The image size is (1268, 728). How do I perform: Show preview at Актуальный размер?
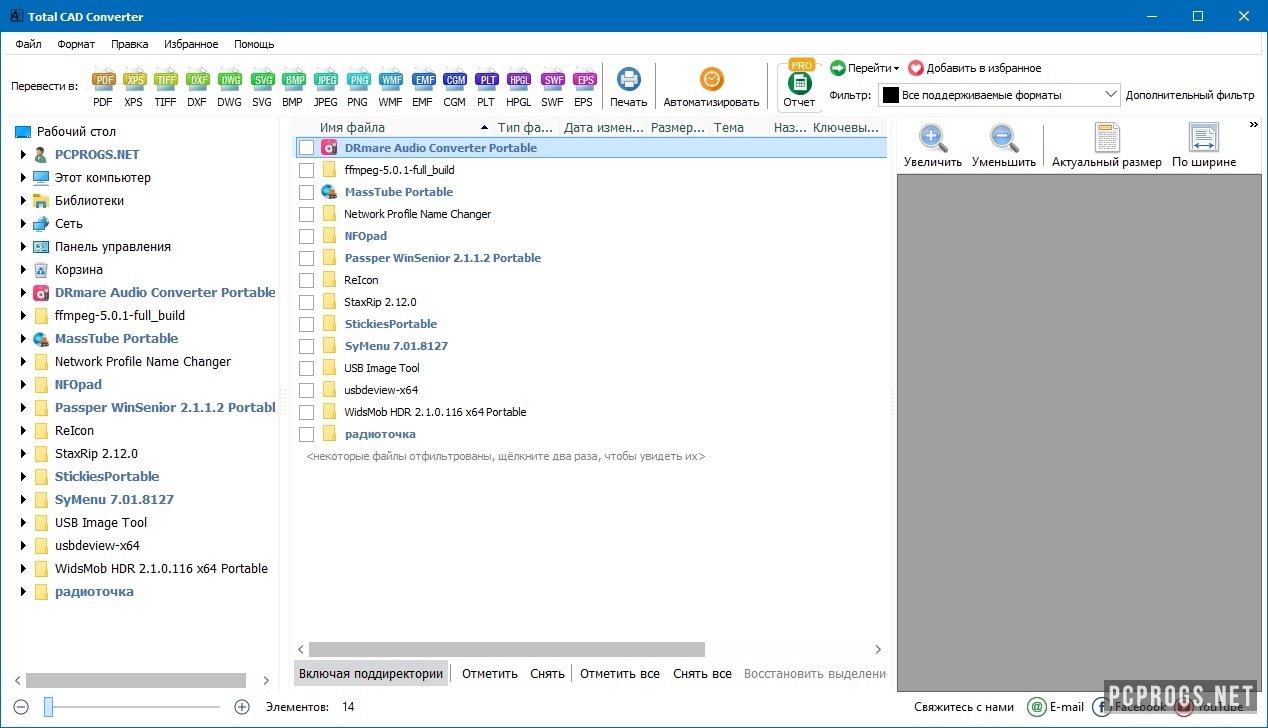(1107, 146)
